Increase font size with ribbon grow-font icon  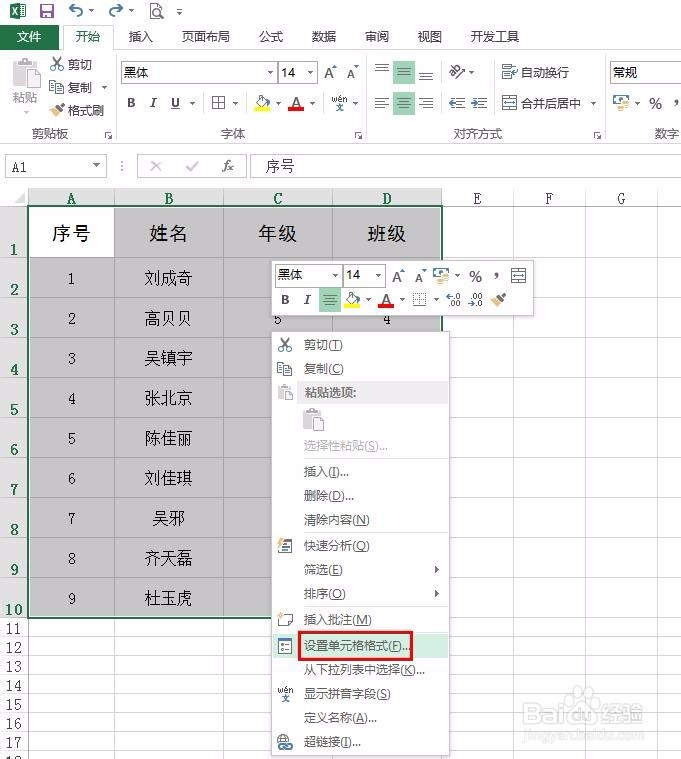coord(330,73)
